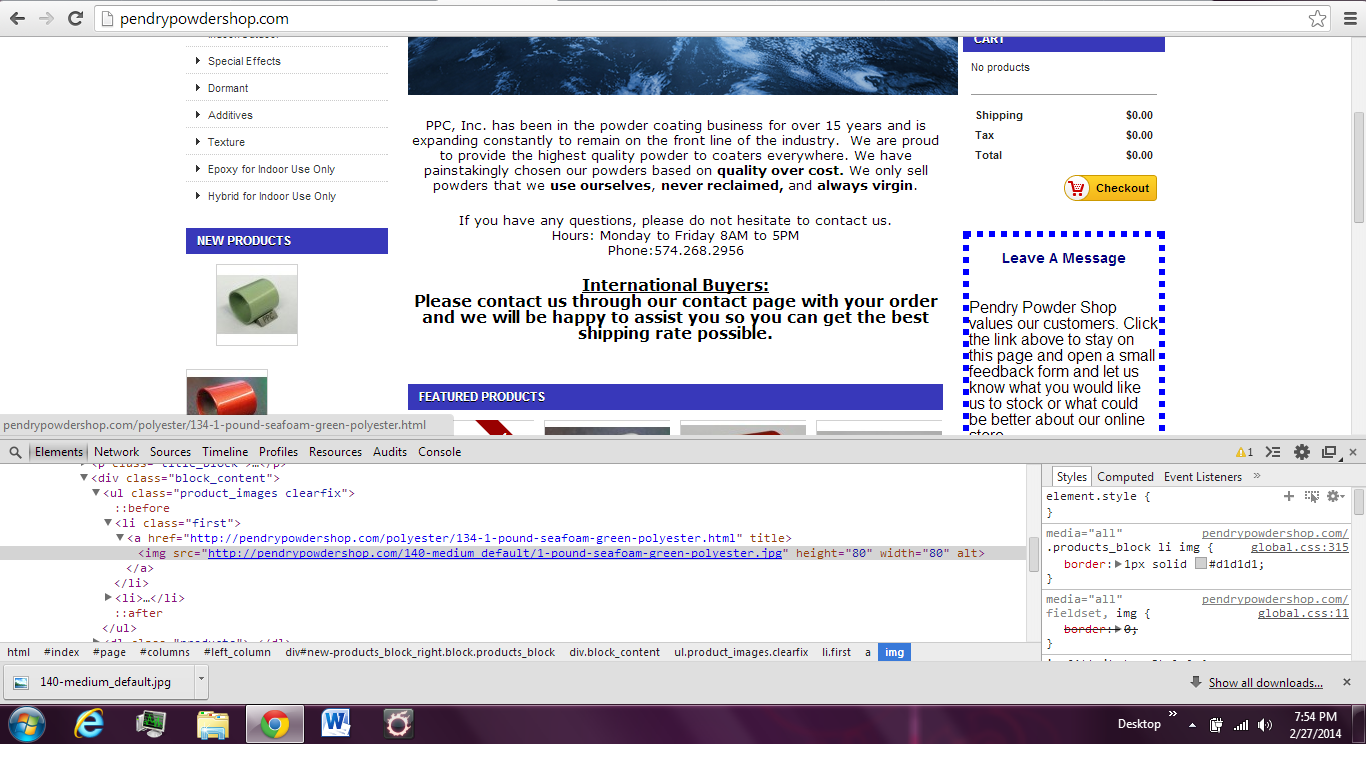Open the Special Effects category
Screen dimensions: 1366x768
tap(244, 61)
